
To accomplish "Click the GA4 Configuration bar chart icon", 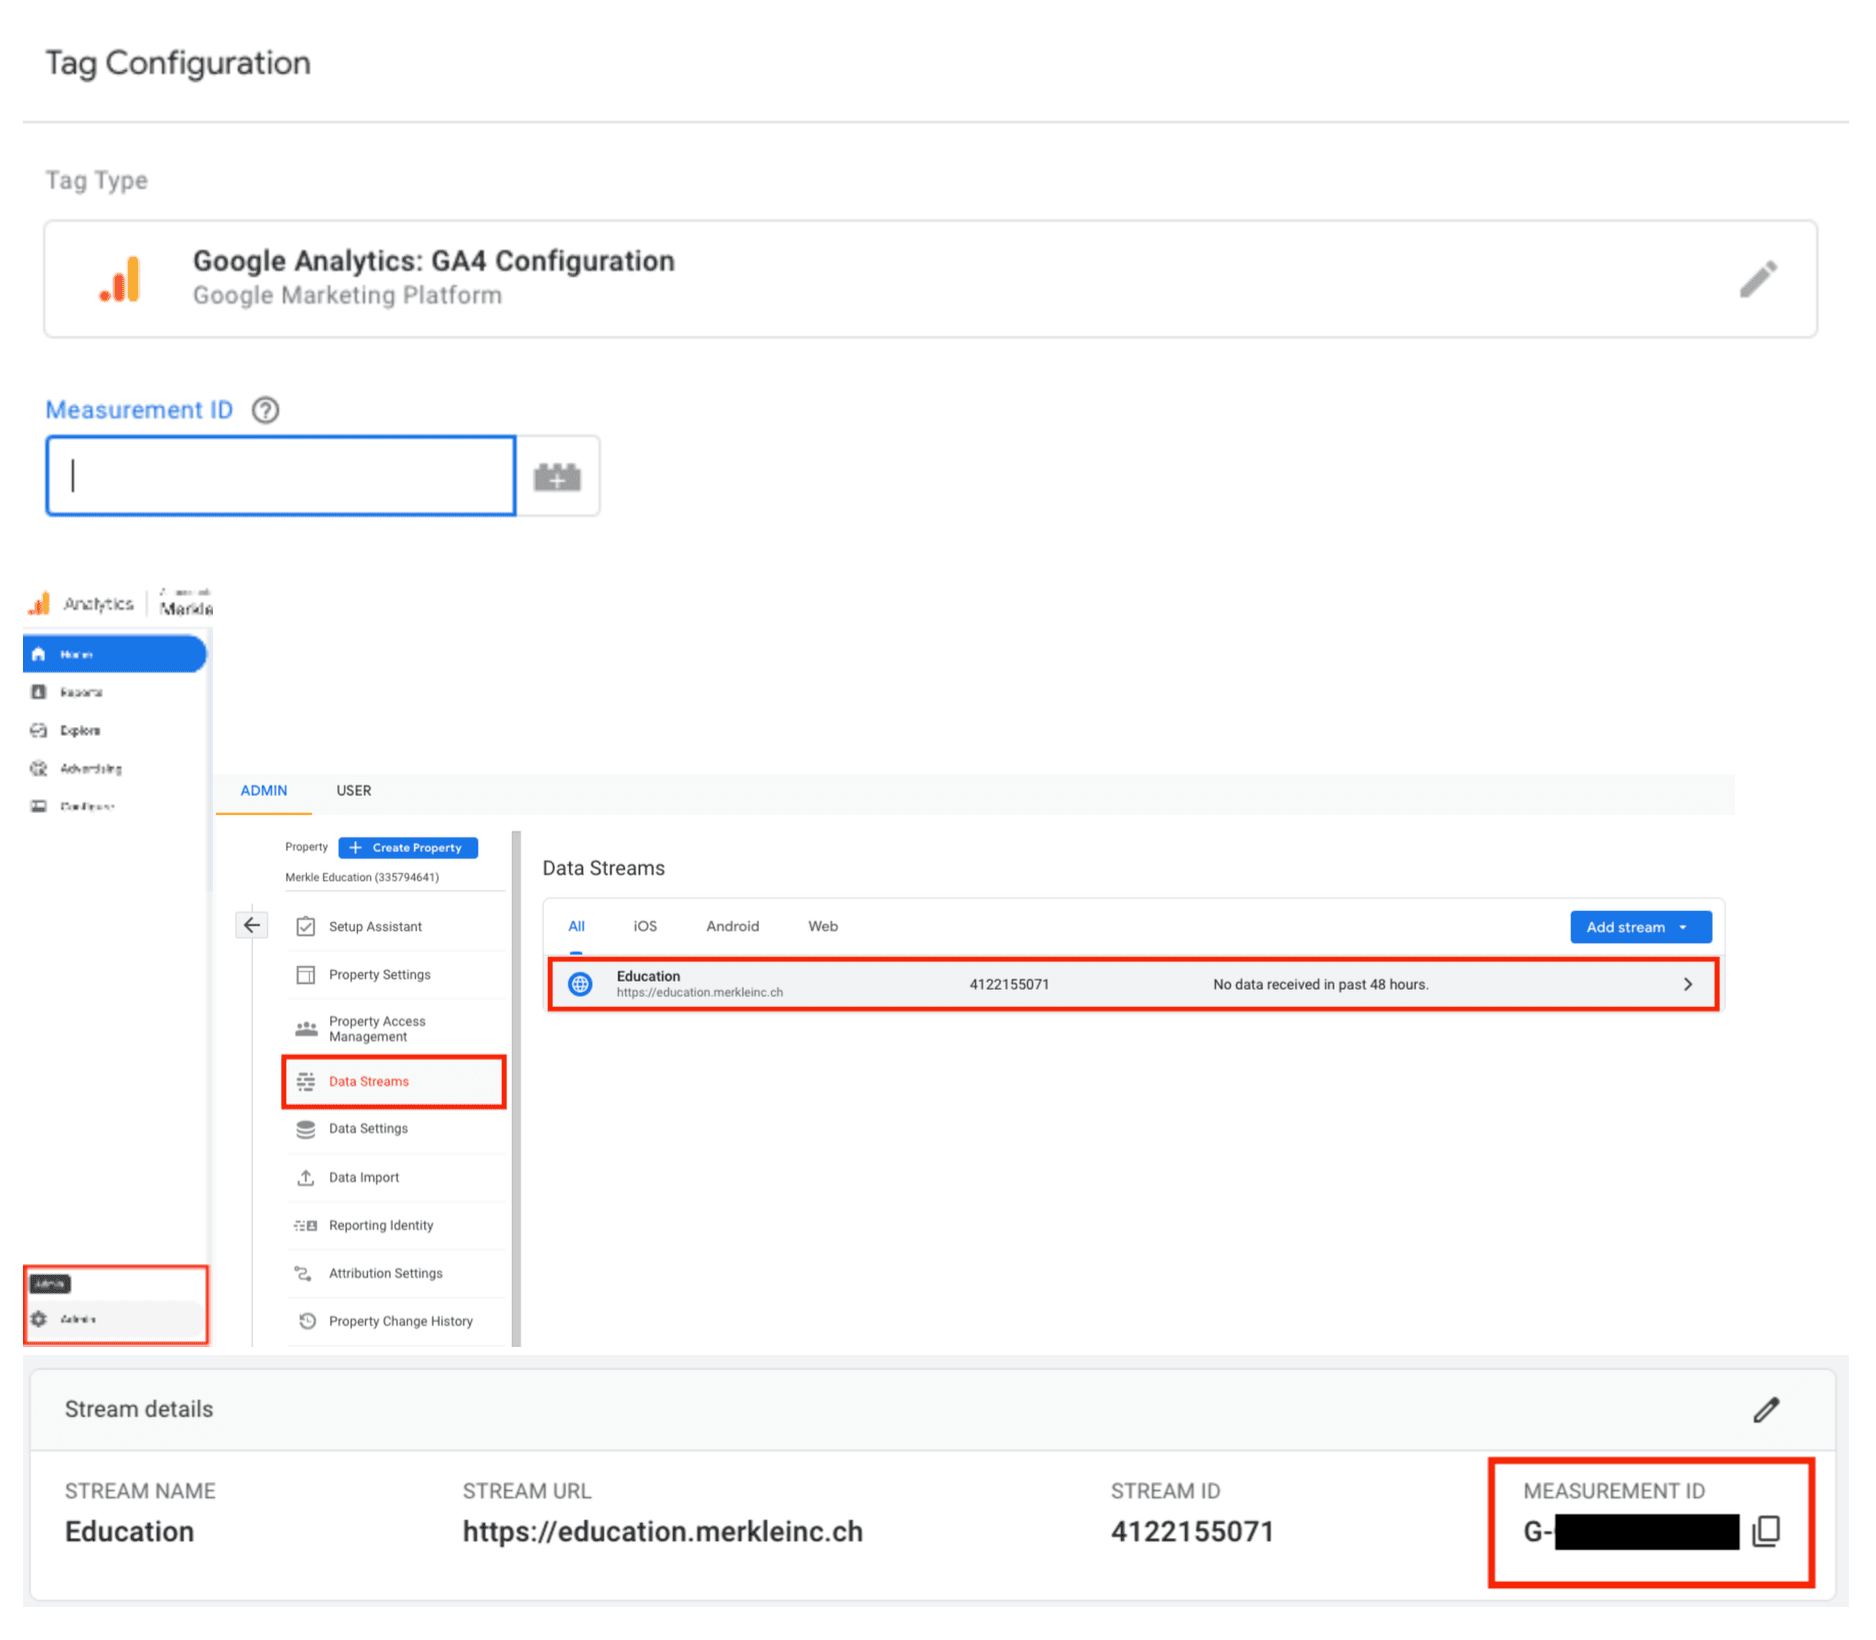I will 120,279.
